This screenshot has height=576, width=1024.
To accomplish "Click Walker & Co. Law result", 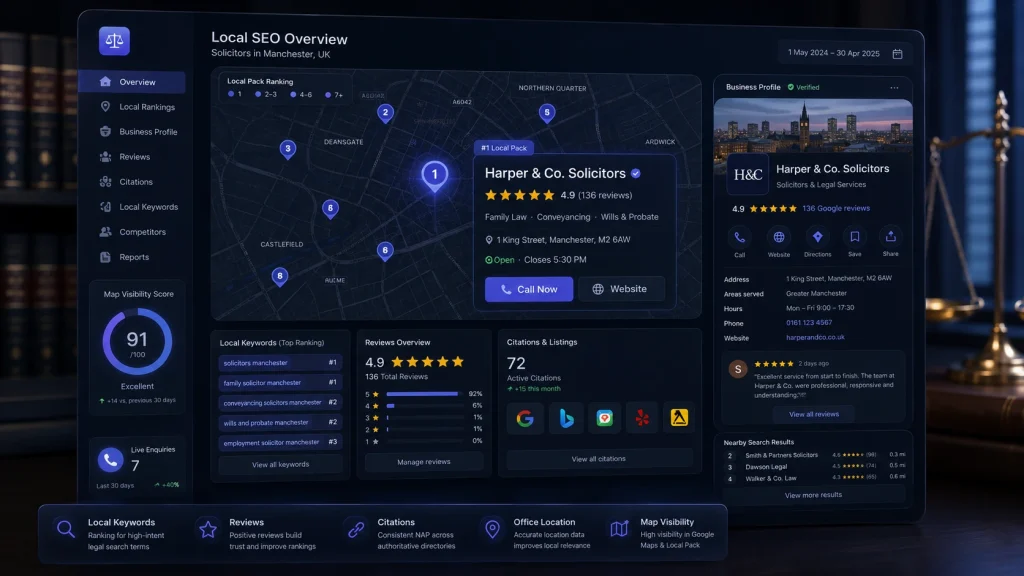I will (771, 478).
